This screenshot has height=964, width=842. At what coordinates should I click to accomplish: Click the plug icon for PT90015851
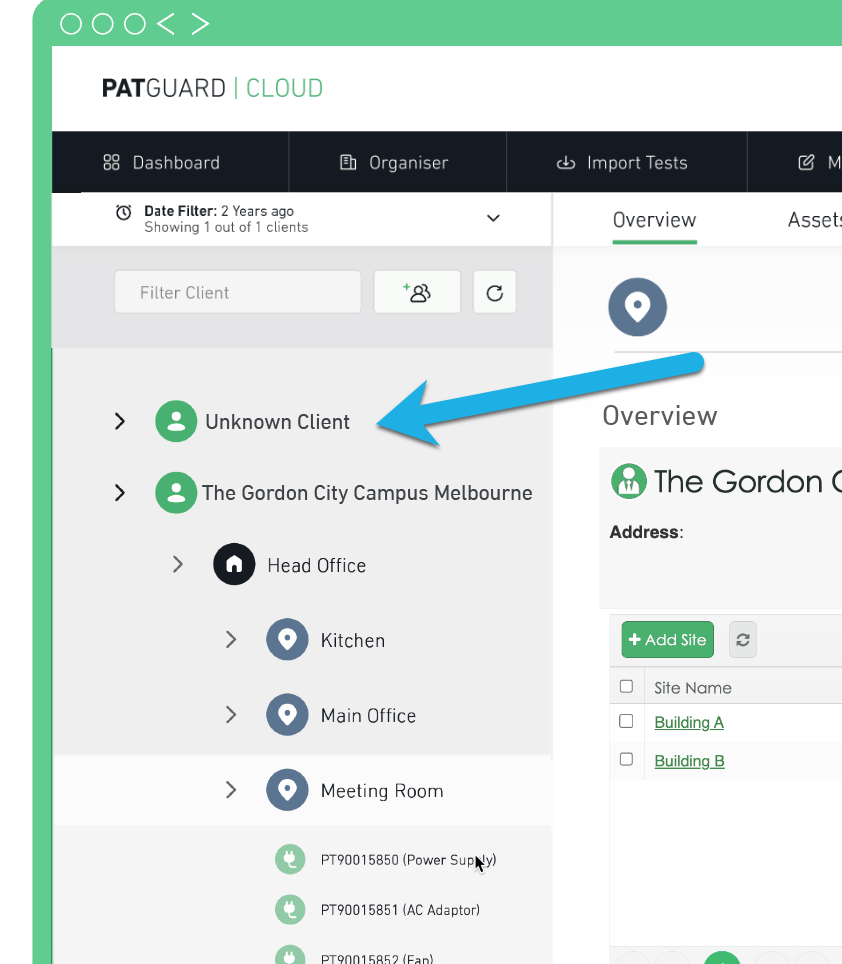[290, 909]
